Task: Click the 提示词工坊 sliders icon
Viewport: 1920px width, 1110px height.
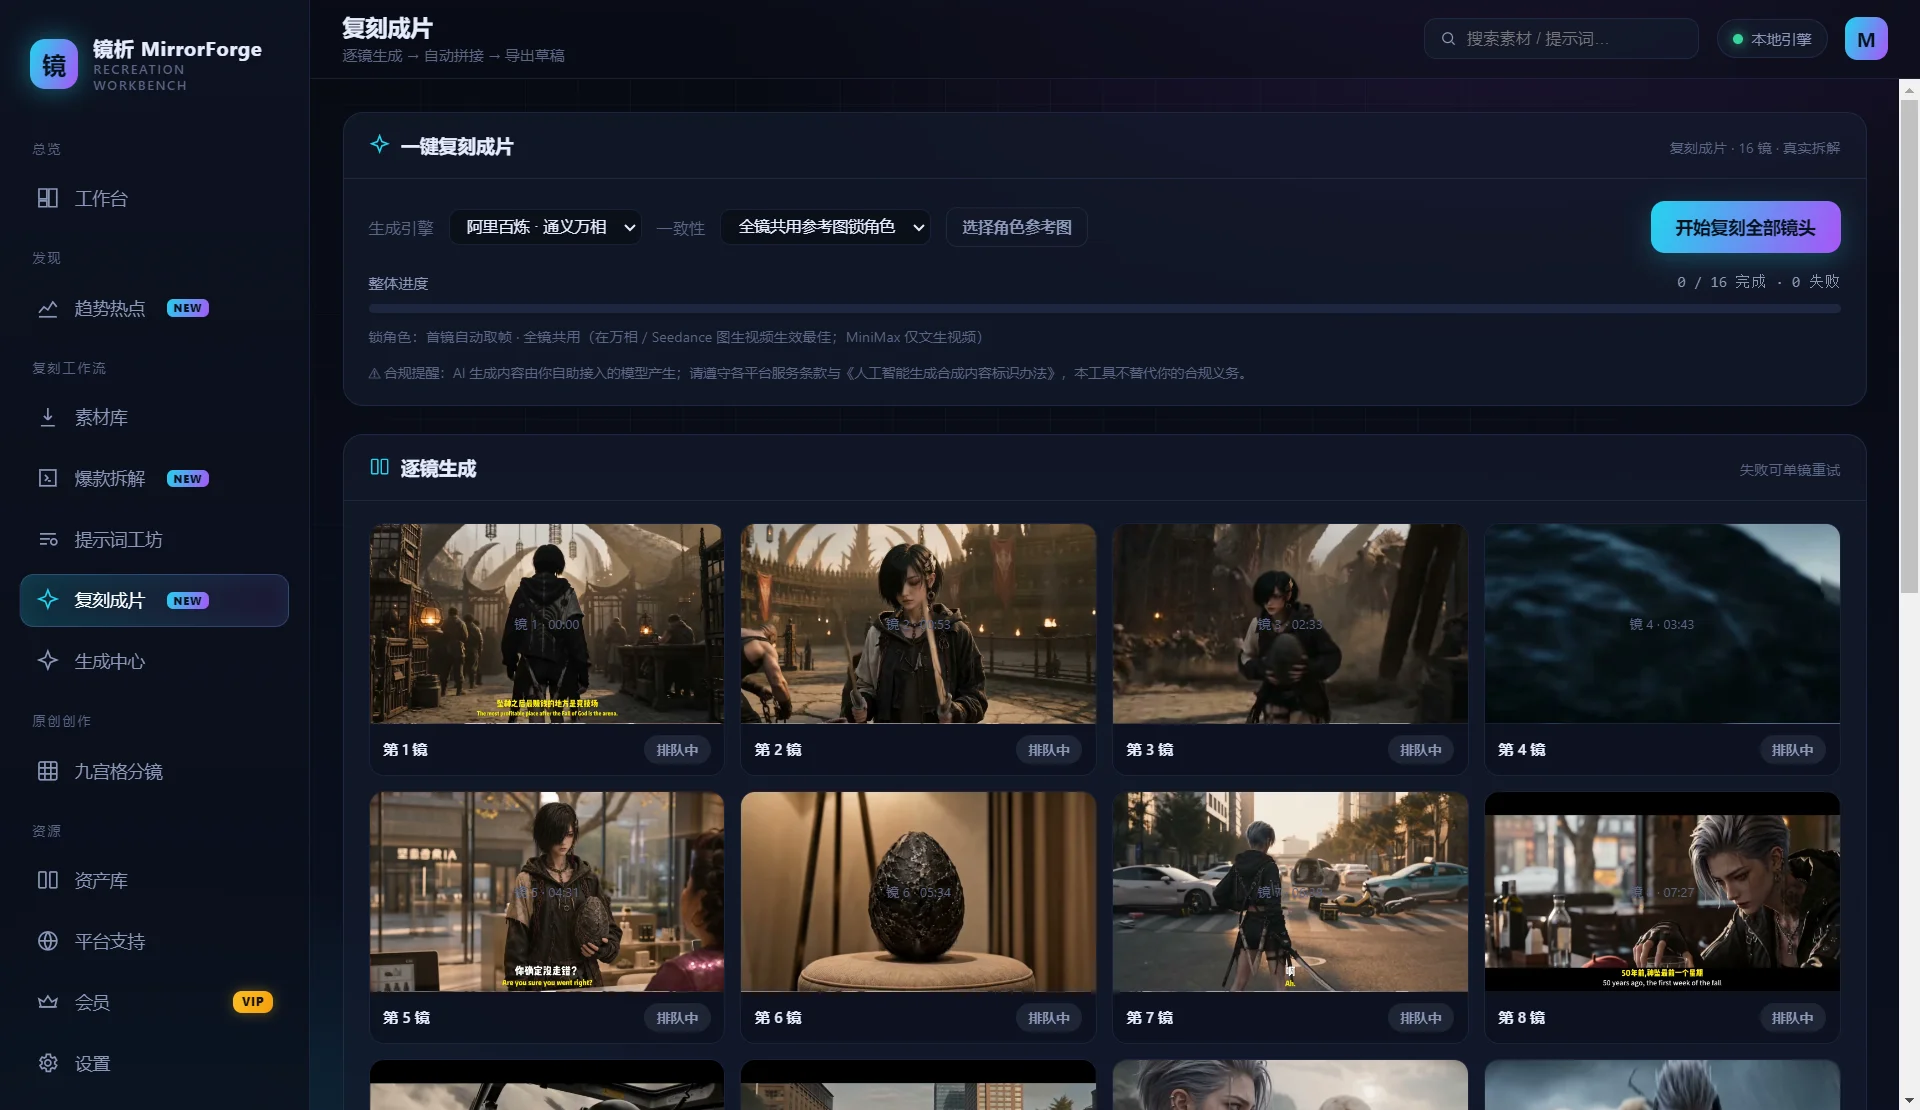Action: click(x=47, y=539)
